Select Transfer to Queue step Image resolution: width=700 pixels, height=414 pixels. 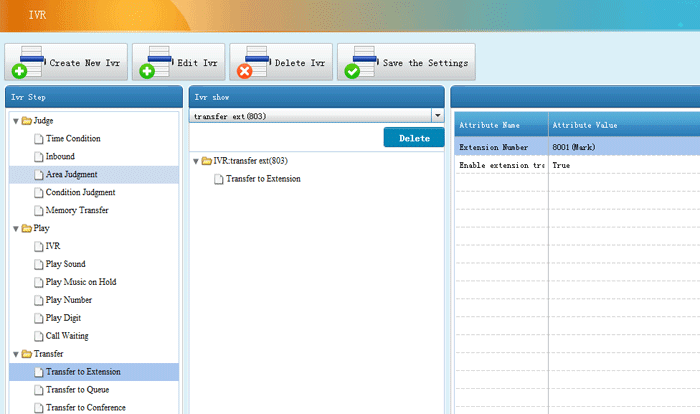77,390
